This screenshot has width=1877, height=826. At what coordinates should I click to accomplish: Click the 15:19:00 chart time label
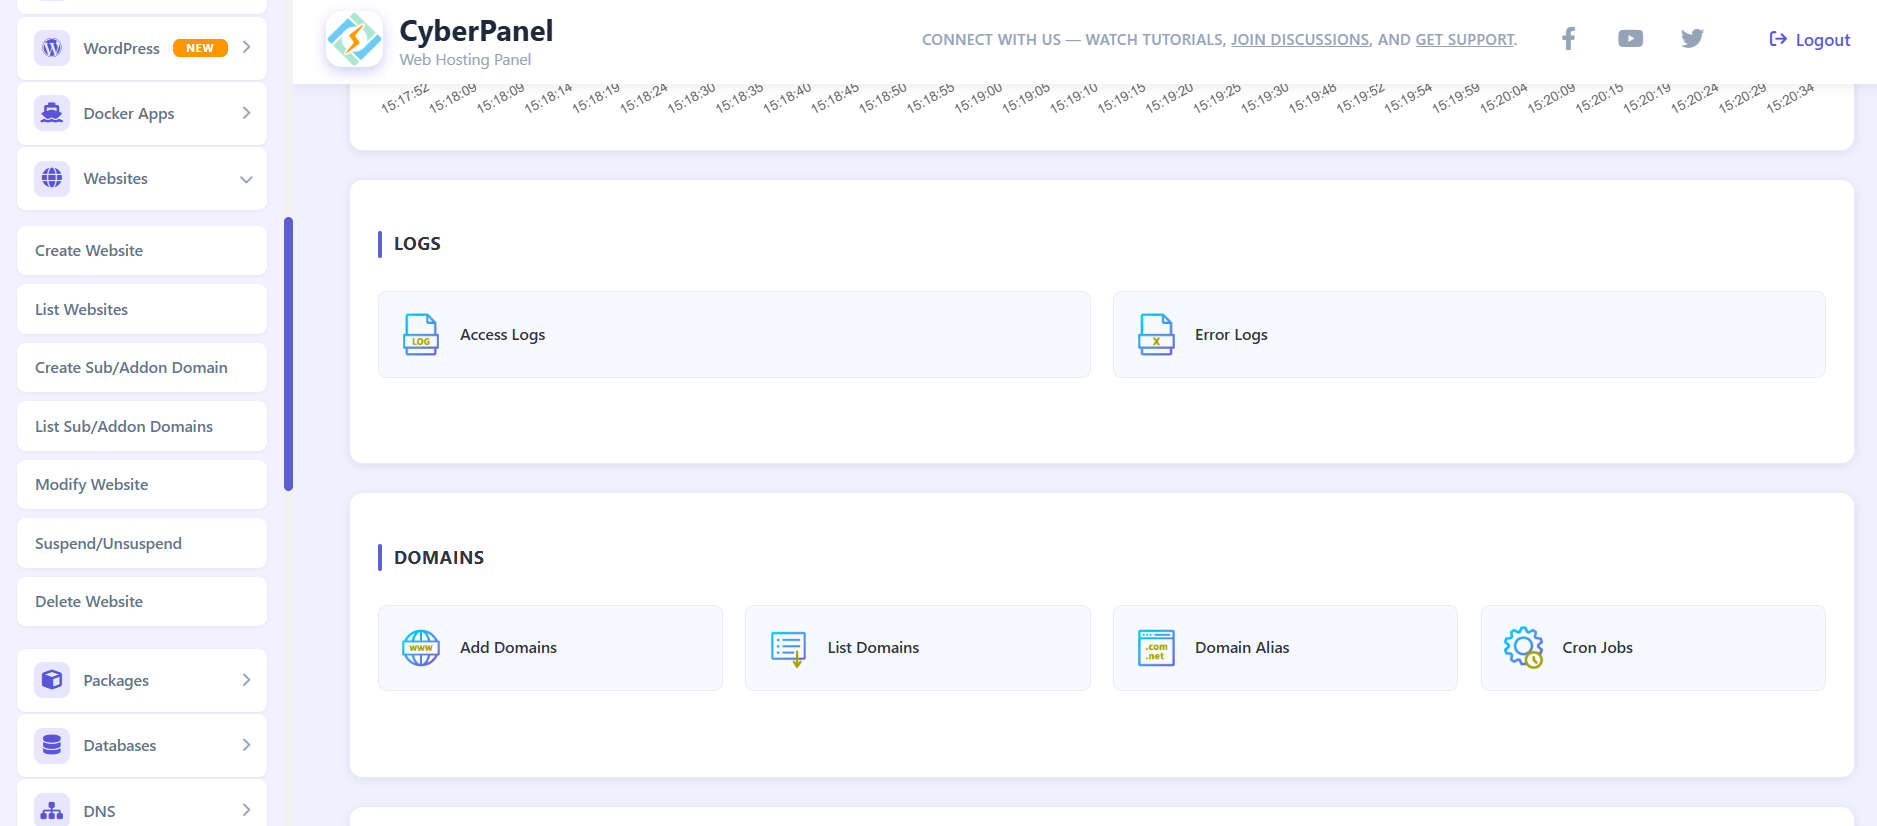978,99
